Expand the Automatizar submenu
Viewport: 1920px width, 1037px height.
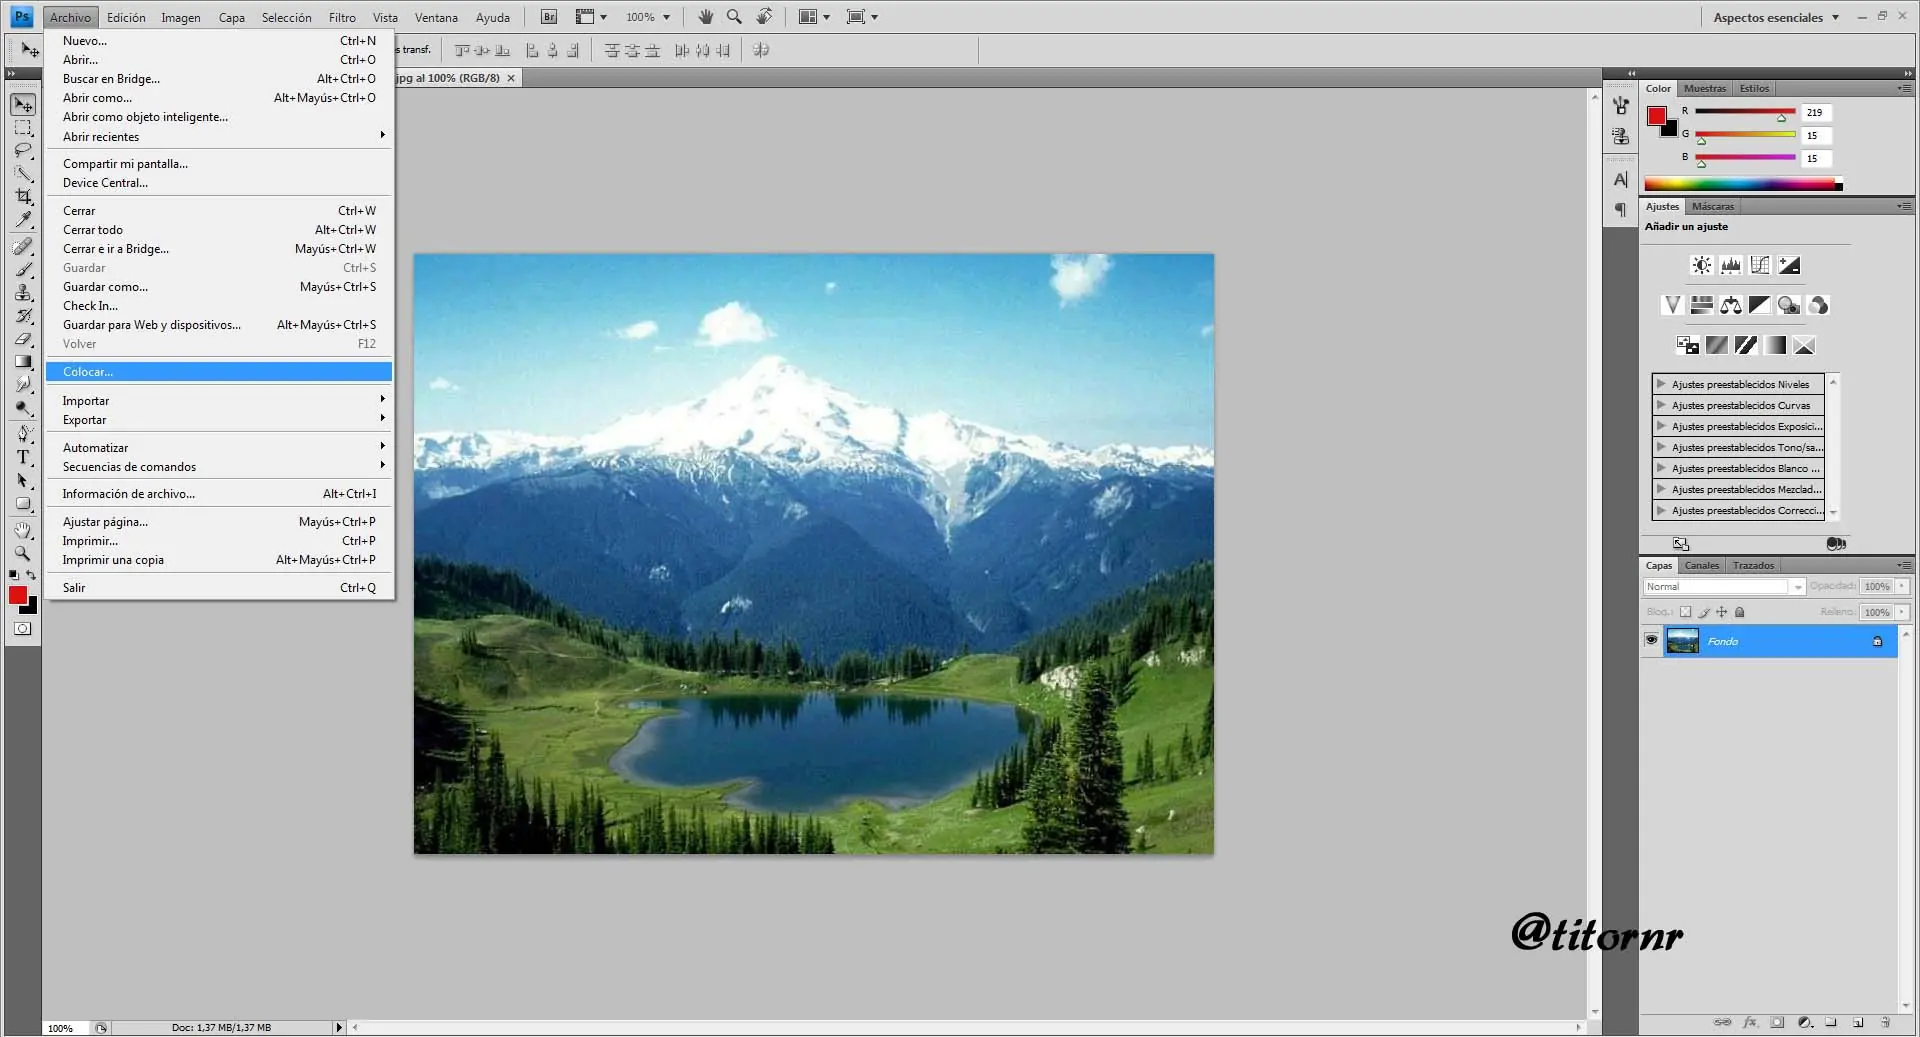219,448
